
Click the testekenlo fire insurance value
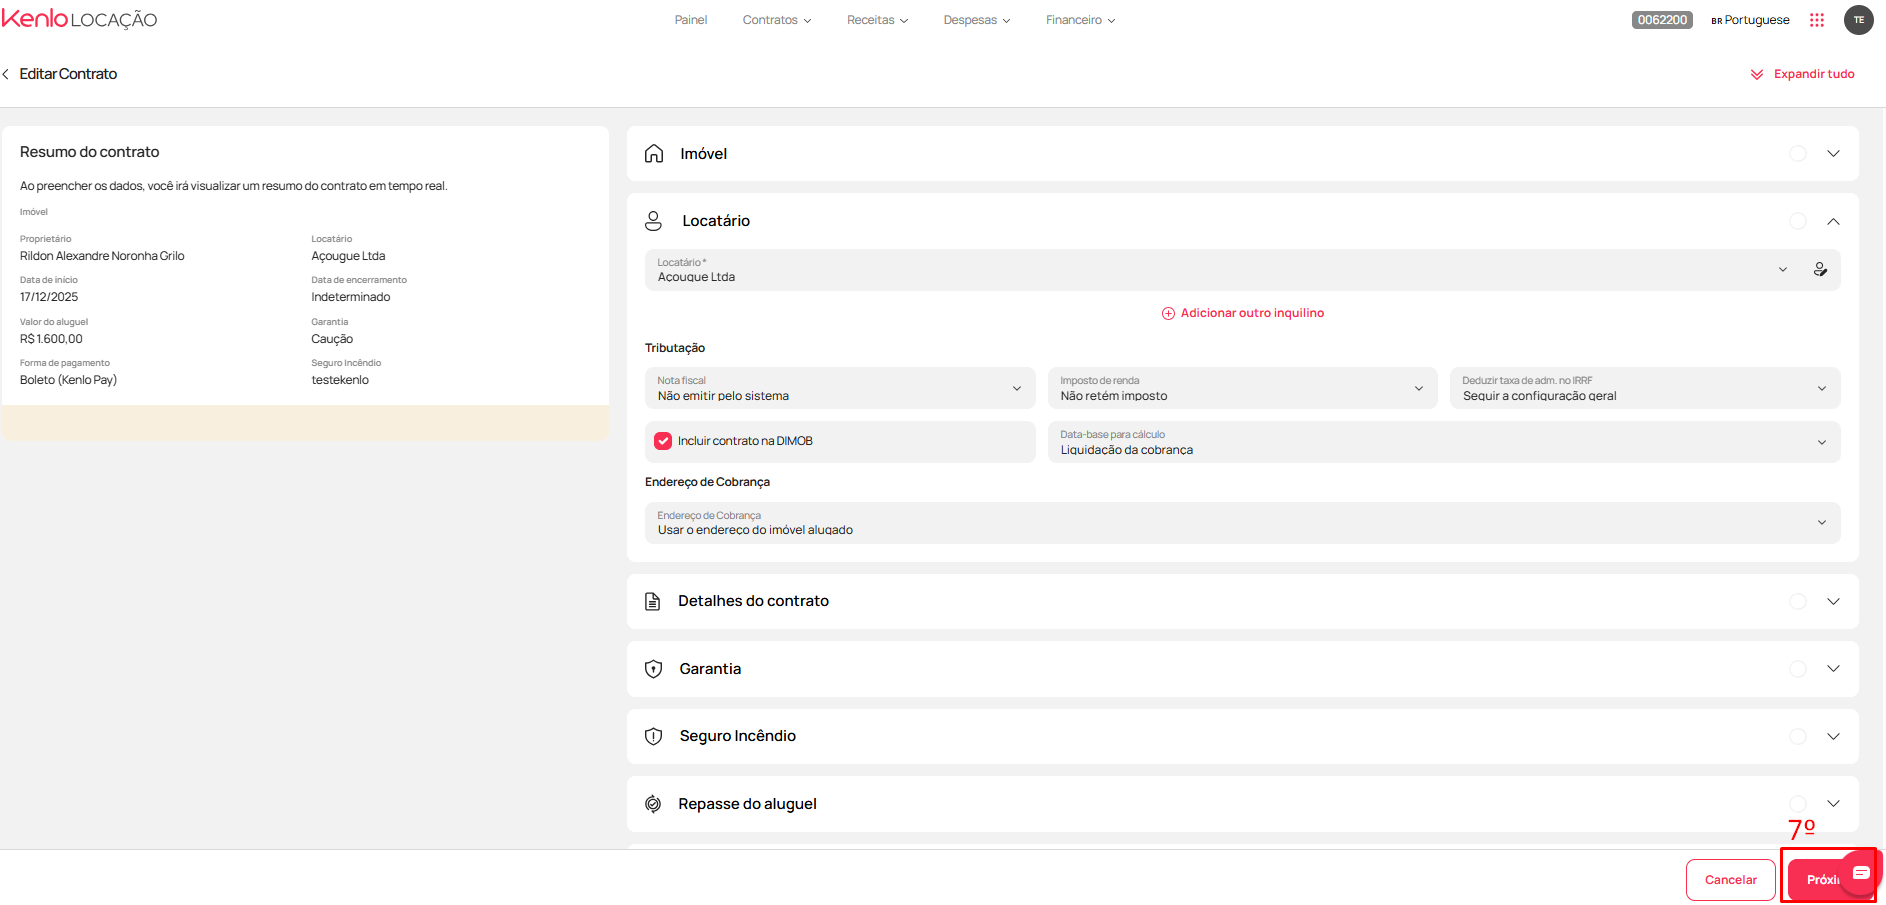(340, 380)
